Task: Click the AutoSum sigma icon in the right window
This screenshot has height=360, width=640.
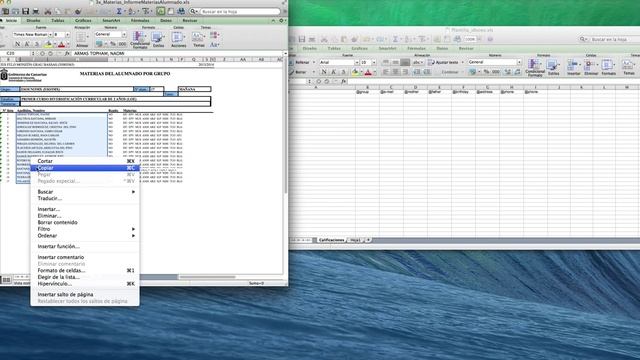Action: (395, 39)
